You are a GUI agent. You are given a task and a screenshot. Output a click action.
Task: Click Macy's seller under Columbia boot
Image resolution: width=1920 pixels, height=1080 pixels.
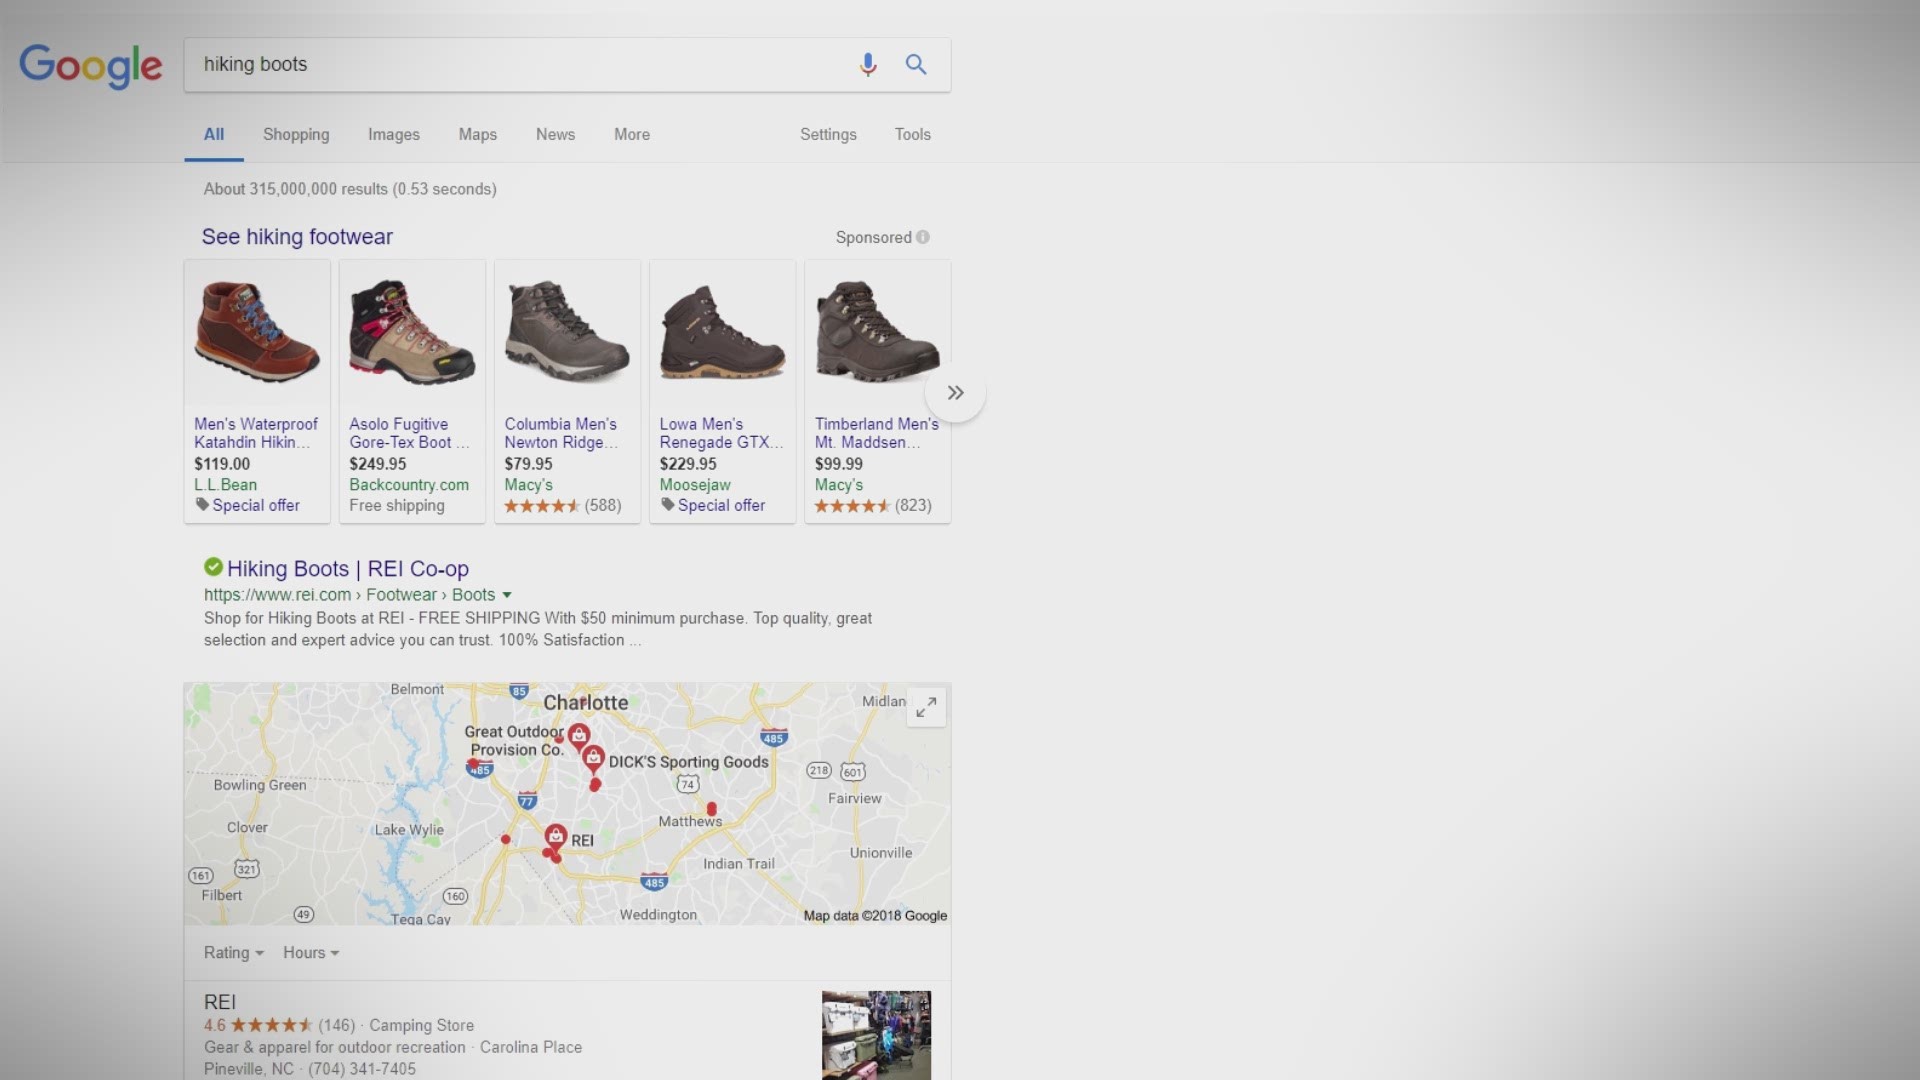[x=528, y=485]
